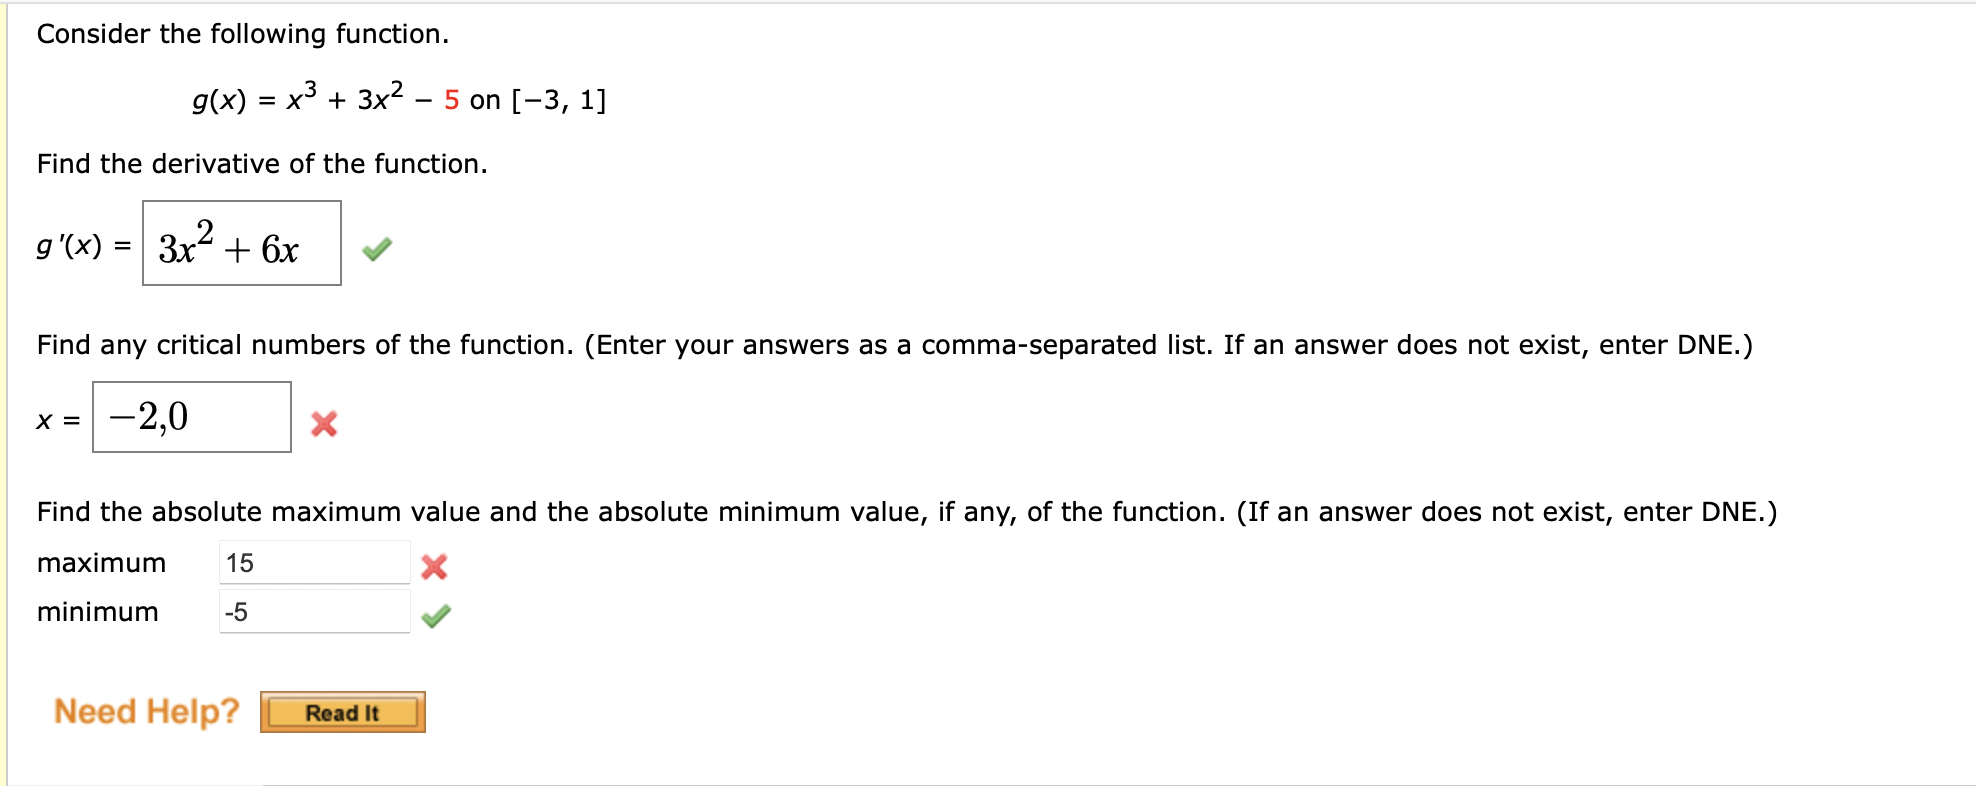This screenshot has height=786, width=1976.
Task: Click the red X beside the critical numbers answer
Action: click(325, 425)
